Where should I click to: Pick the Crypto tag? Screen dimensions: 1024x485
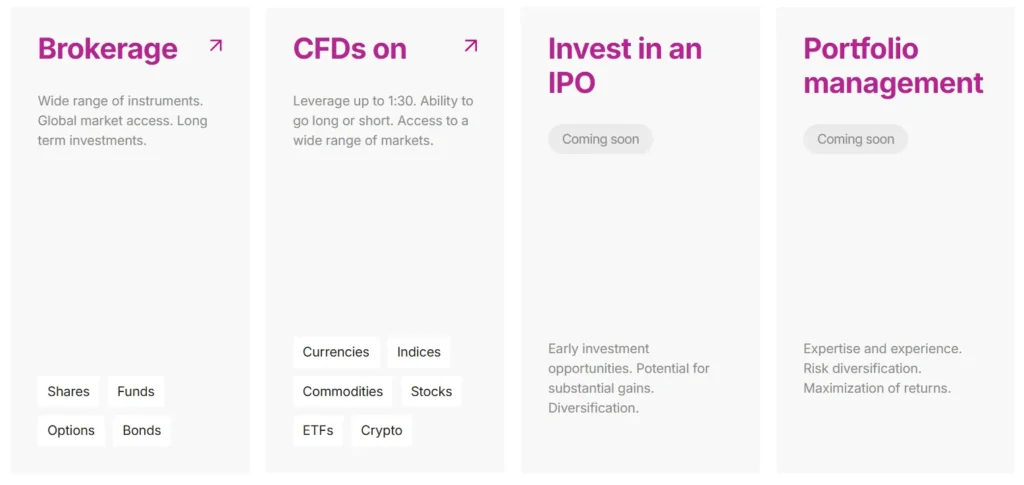click(x=381, y=430)
